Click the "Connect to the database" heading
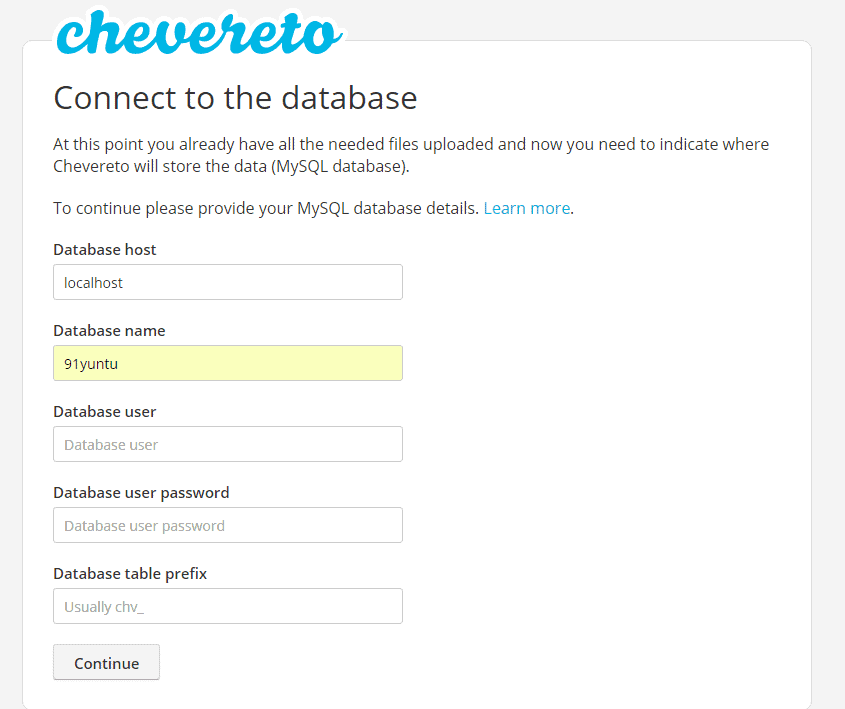 coord(235,98)
